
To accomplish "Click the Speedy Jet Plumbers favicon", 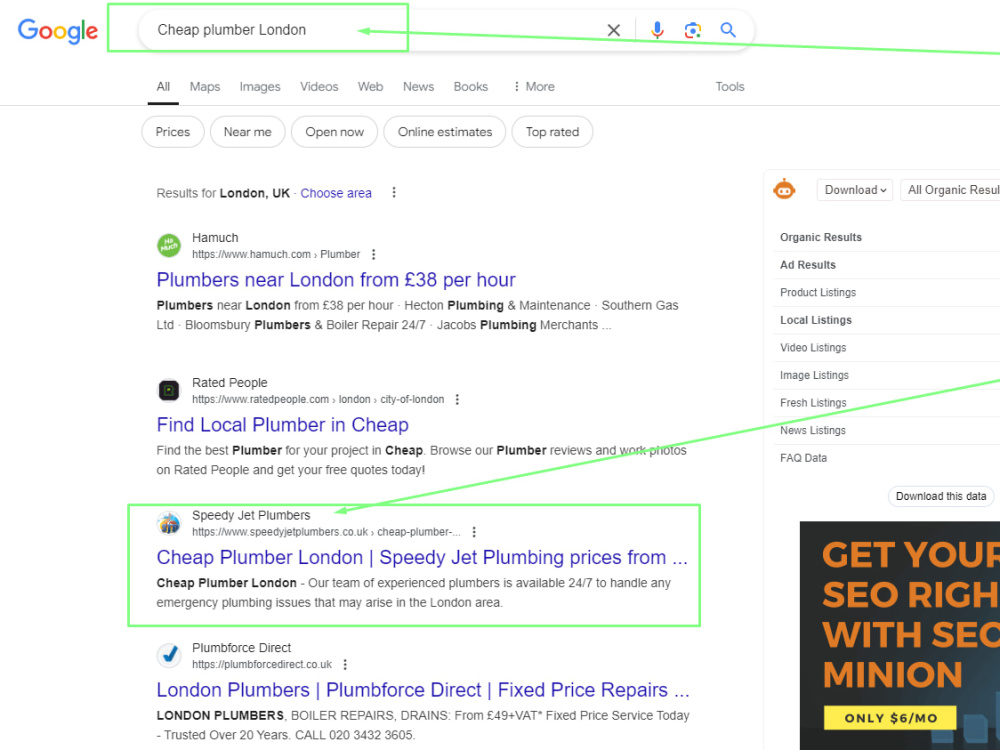I will tap(169, 523).
